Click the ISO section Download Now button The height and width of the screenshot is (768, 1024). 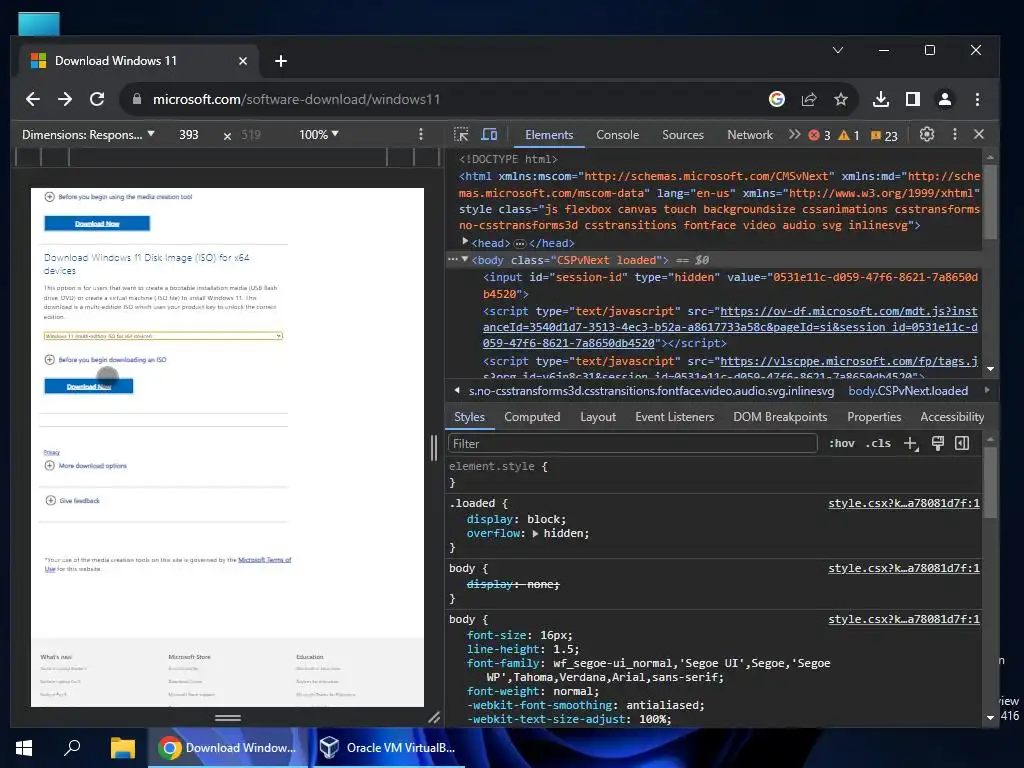(89, 386)
